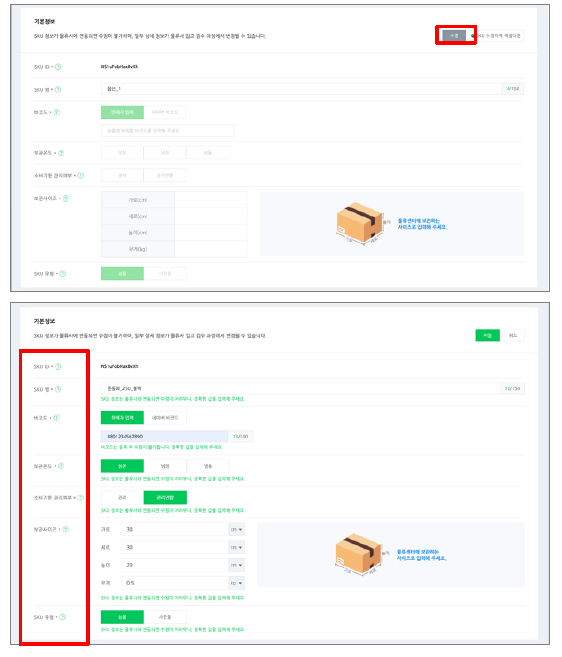Open the 높이 height unit dropdown

[237, 565]
